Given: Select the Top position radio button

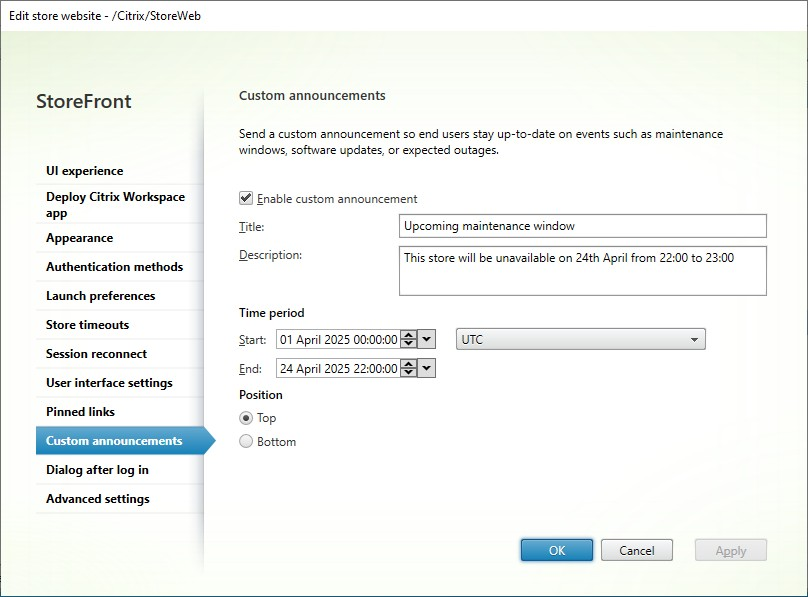Looking at the screenshot, I should point(246,418).
